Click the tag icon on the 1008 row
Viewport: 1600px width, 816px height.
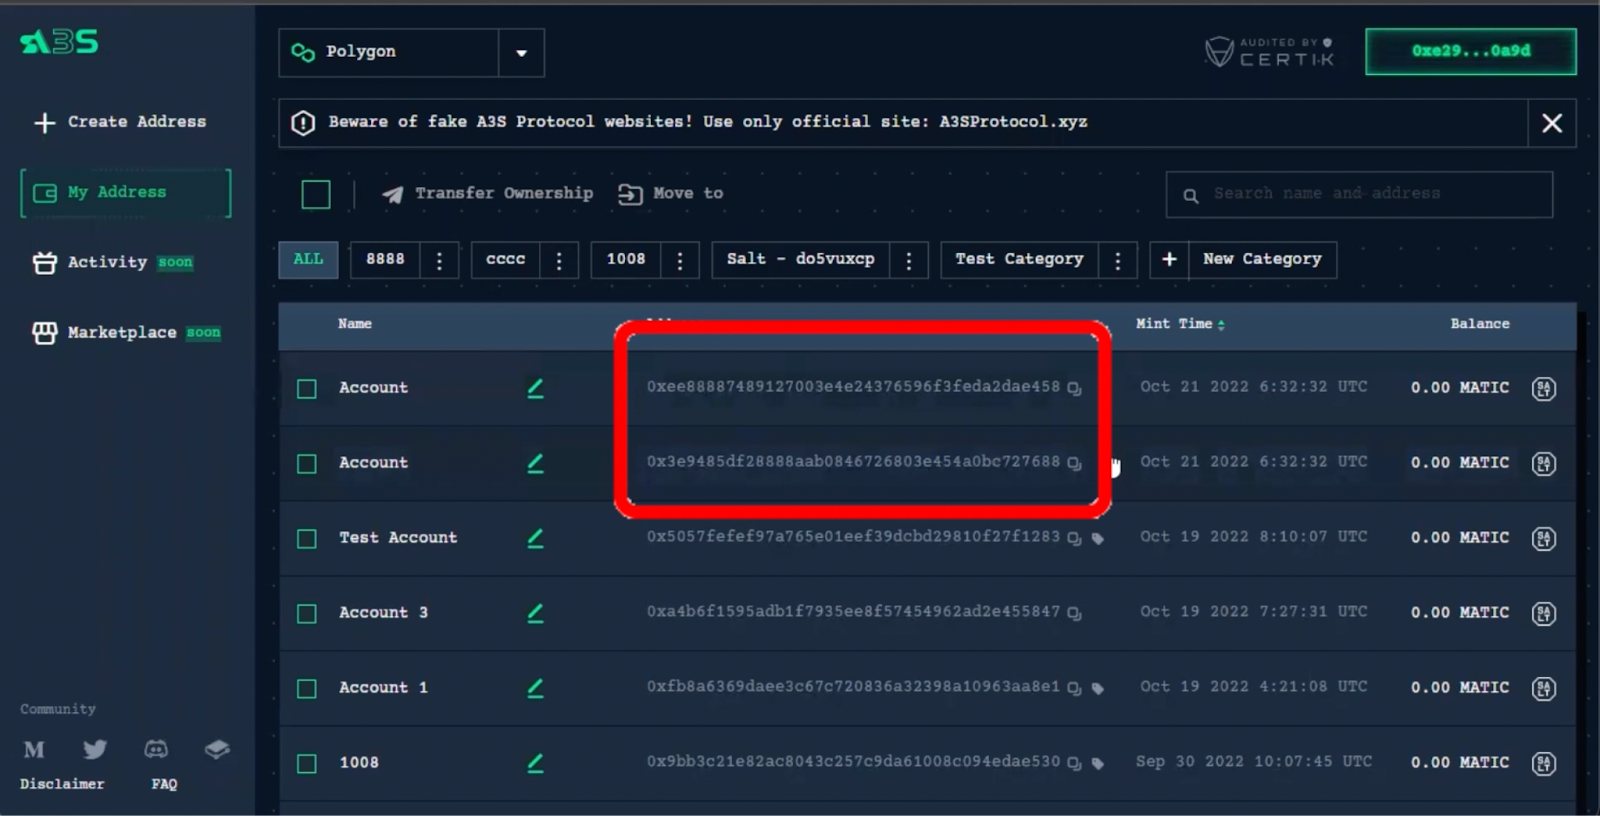[x=1098, y=763]
